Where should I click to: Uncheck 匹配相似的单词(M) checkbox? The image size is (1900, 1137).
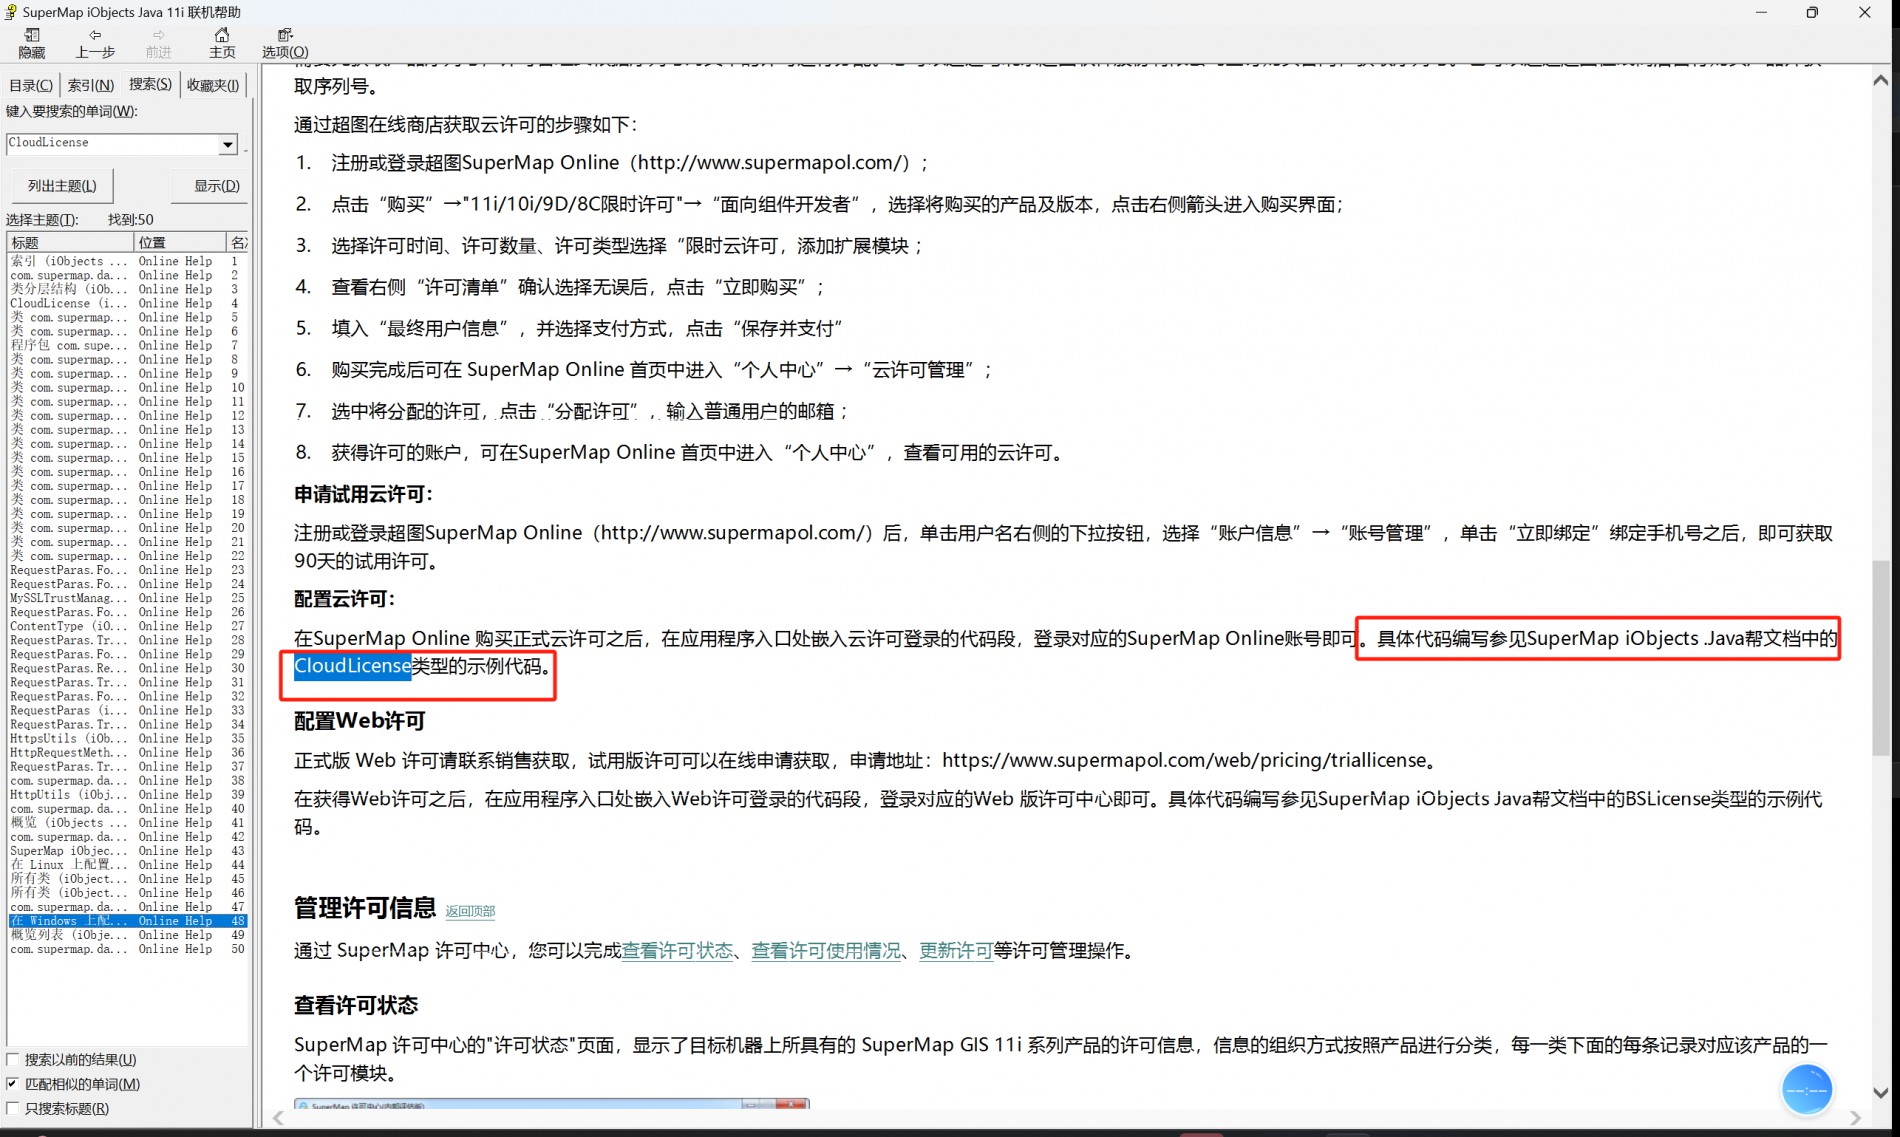point(13,1084)
